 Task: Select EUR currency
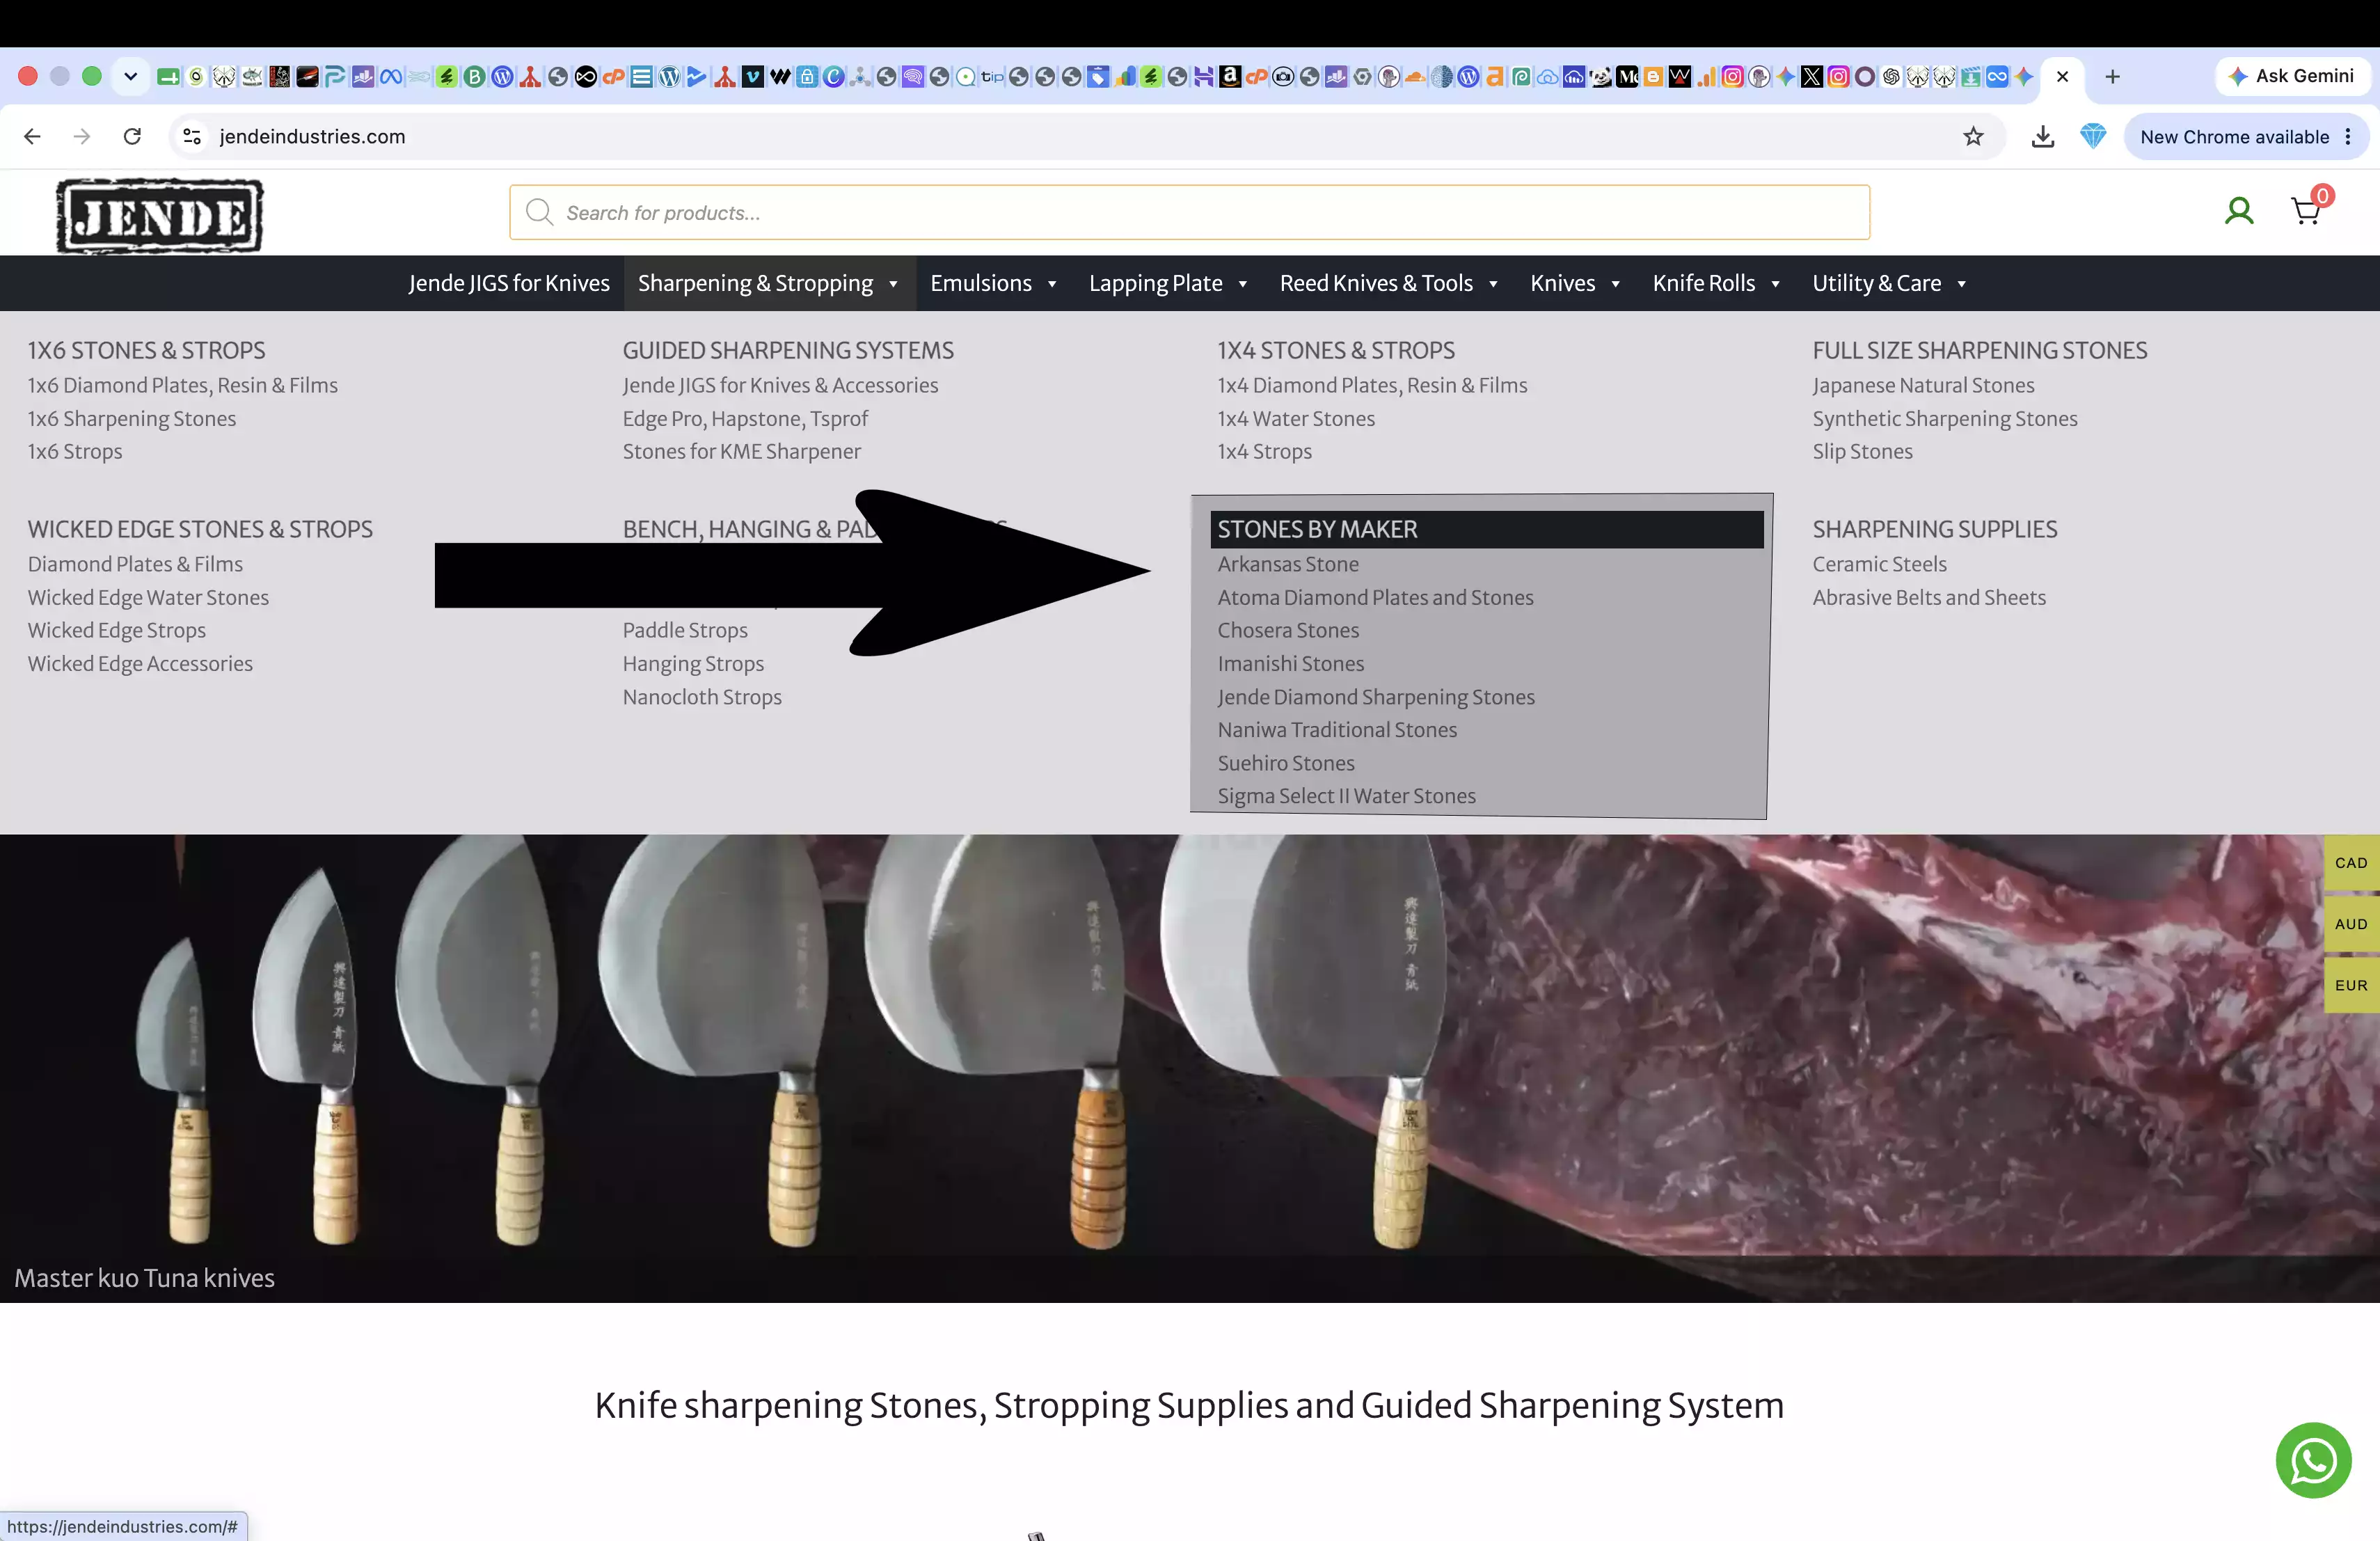tap(2351, 985)
